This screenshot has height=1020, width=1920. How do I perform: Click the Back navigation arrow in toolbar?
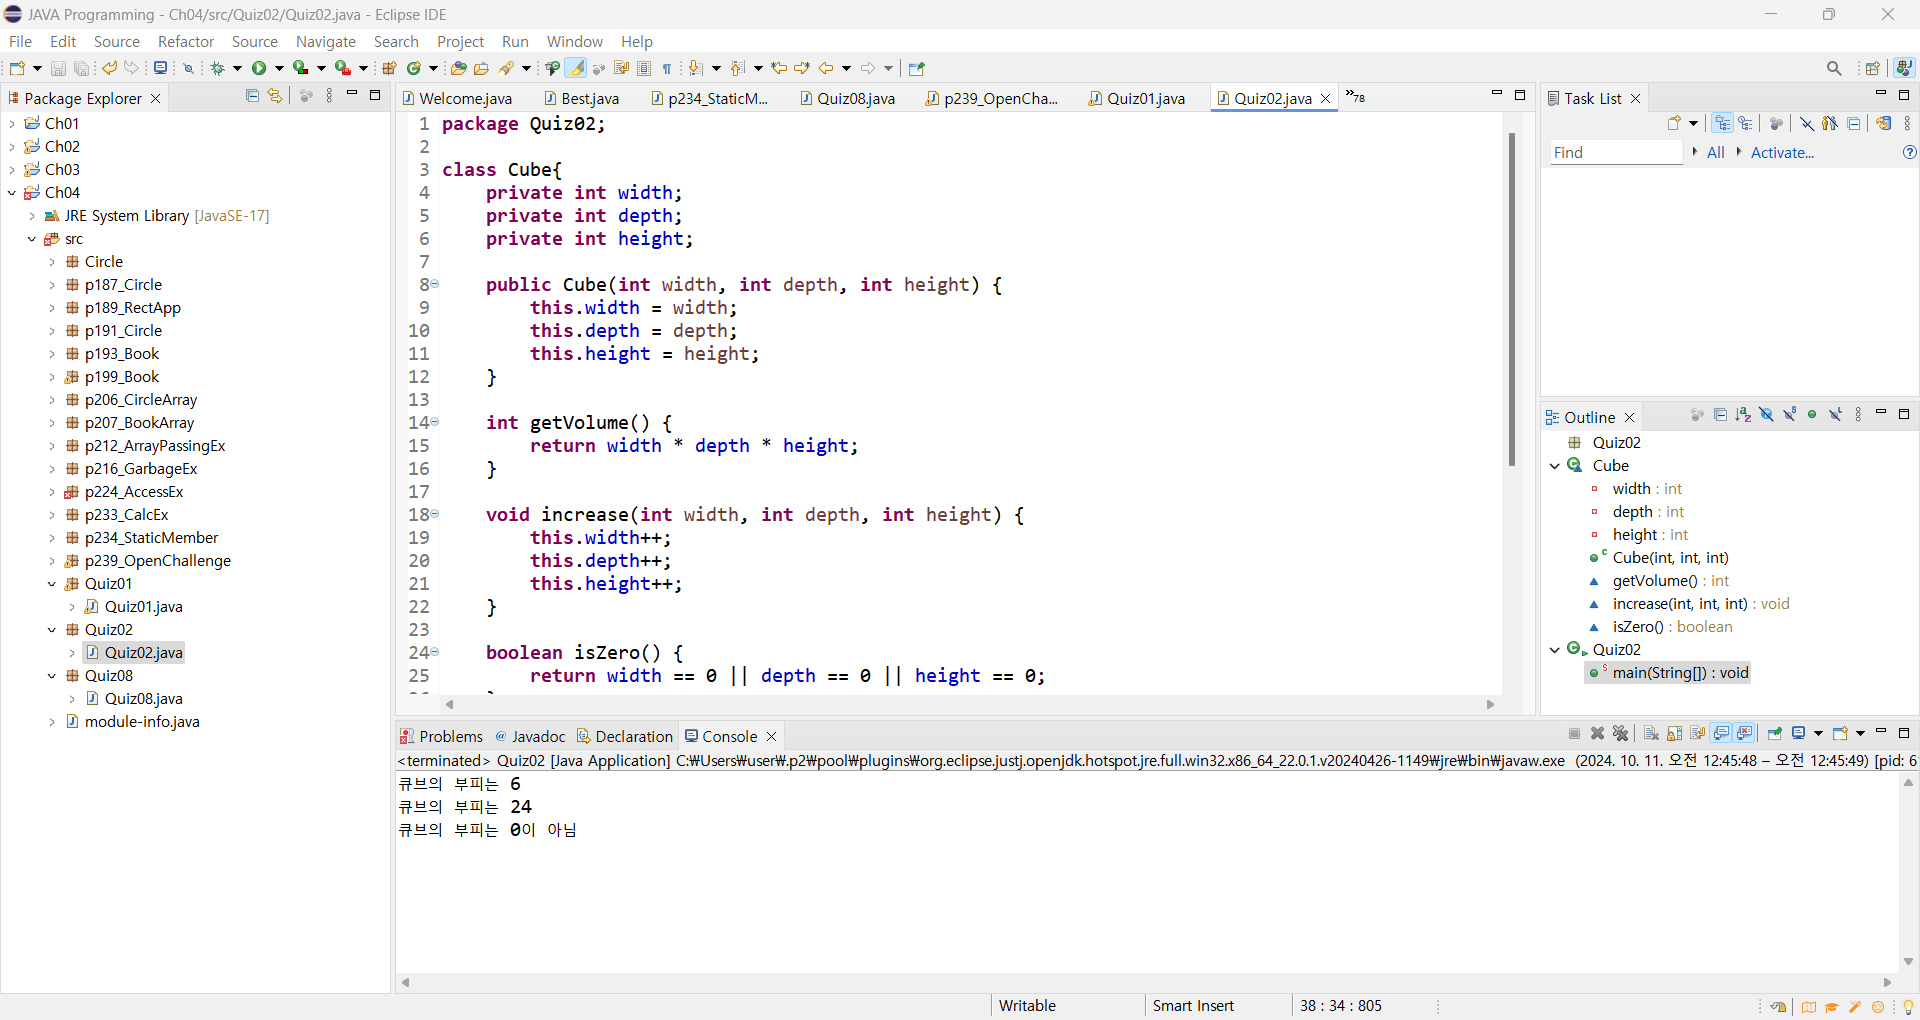pos(826,68)
